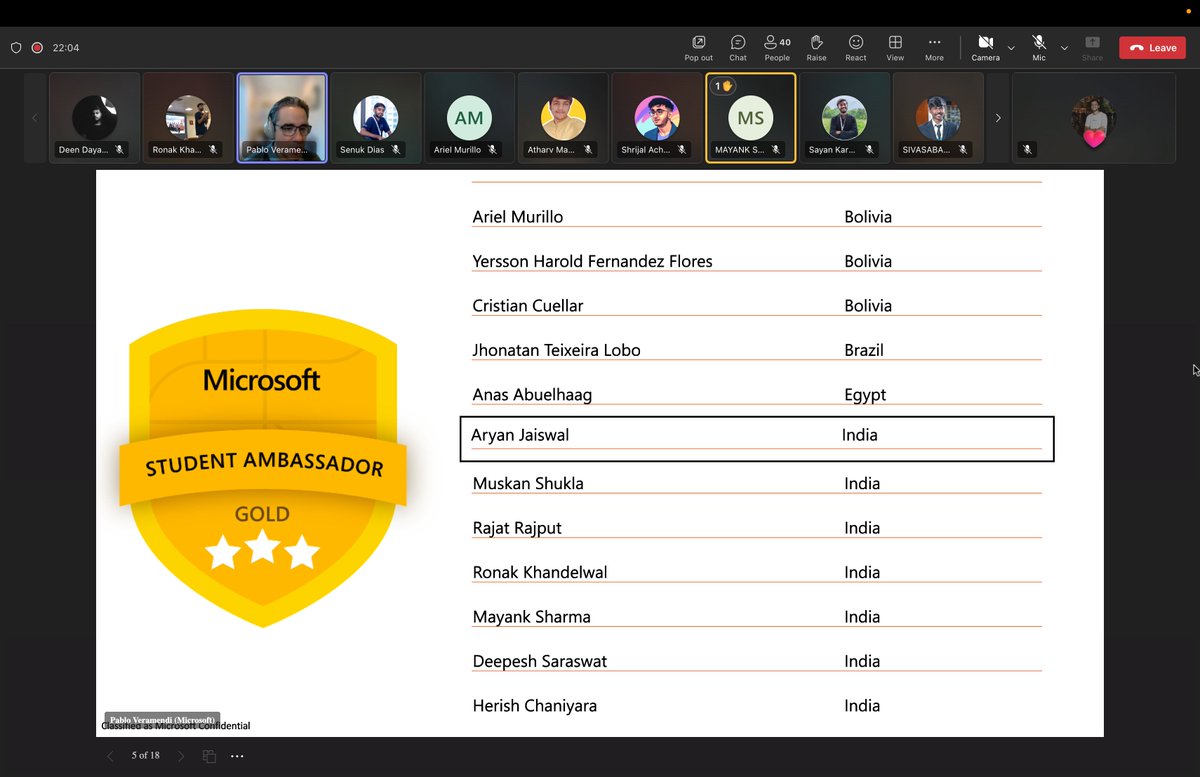Go to previous participants page
Screen dimensions: 1200x777
[35, 118]
